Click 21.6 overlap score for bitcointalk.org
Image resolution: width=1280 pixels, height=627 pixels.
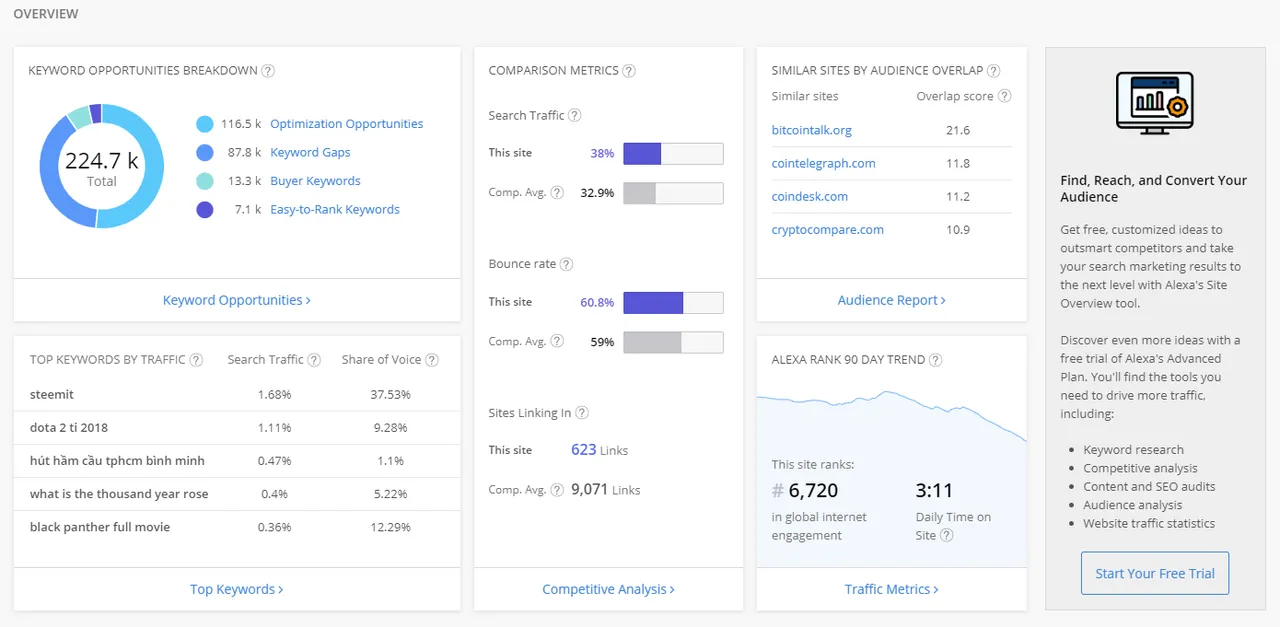[x=958, y=130]
